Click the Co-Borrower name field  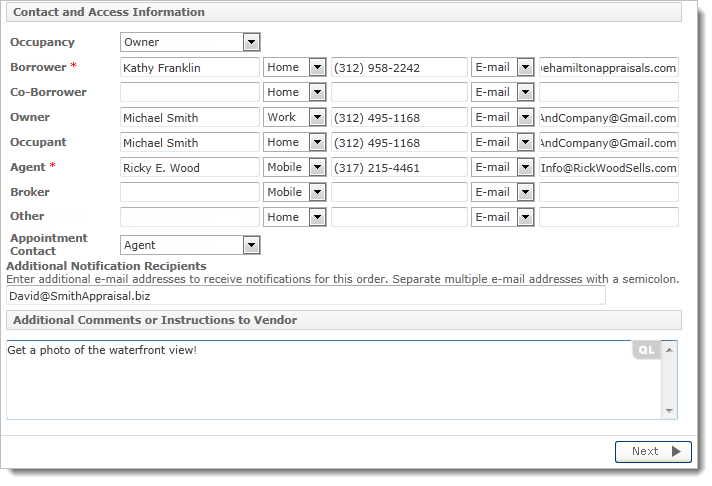coord(189,92)
